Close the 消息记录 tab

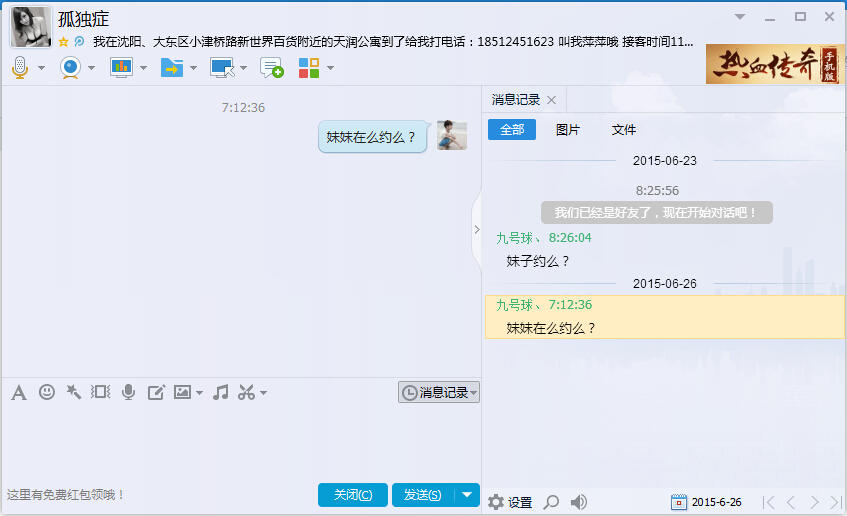click(x=552, y=100)
